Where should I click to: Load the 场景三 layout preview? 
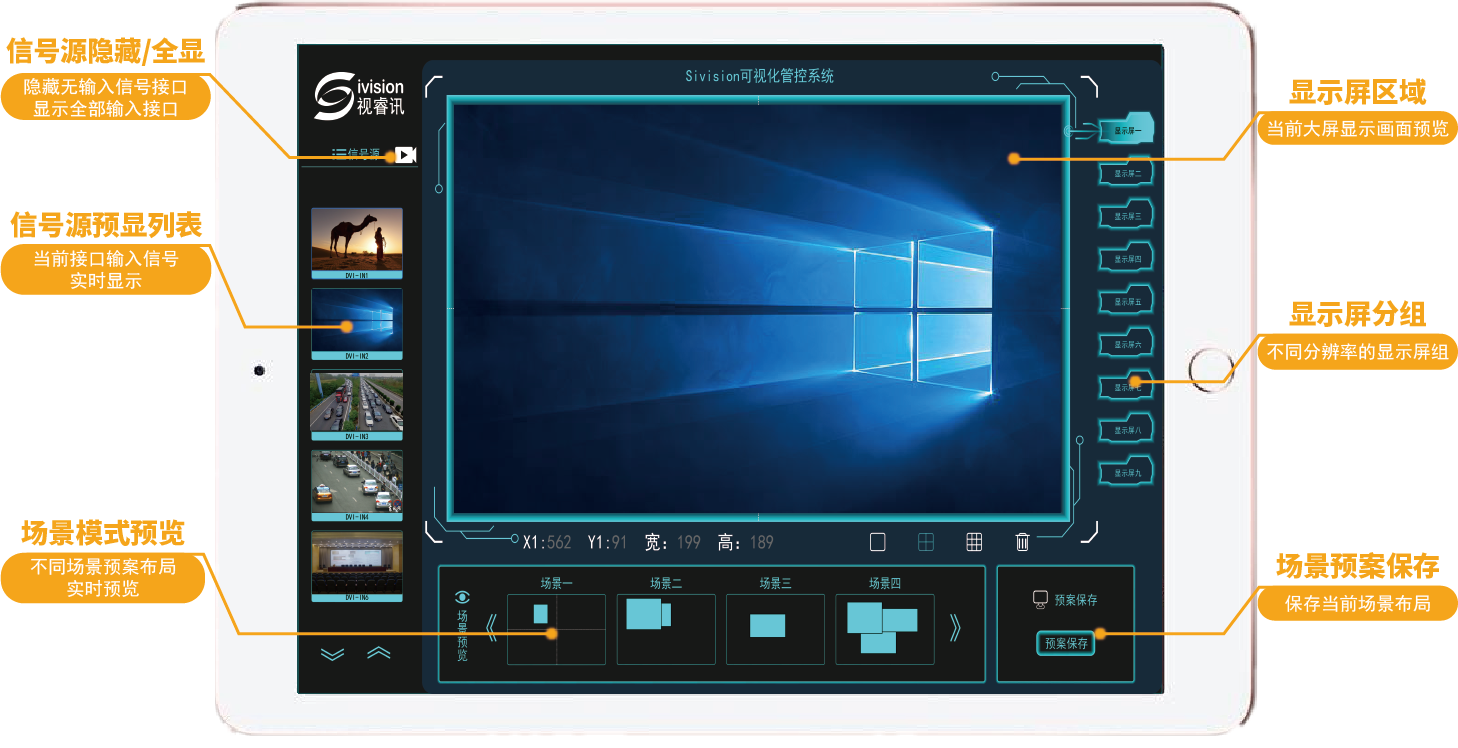[775, 629]
